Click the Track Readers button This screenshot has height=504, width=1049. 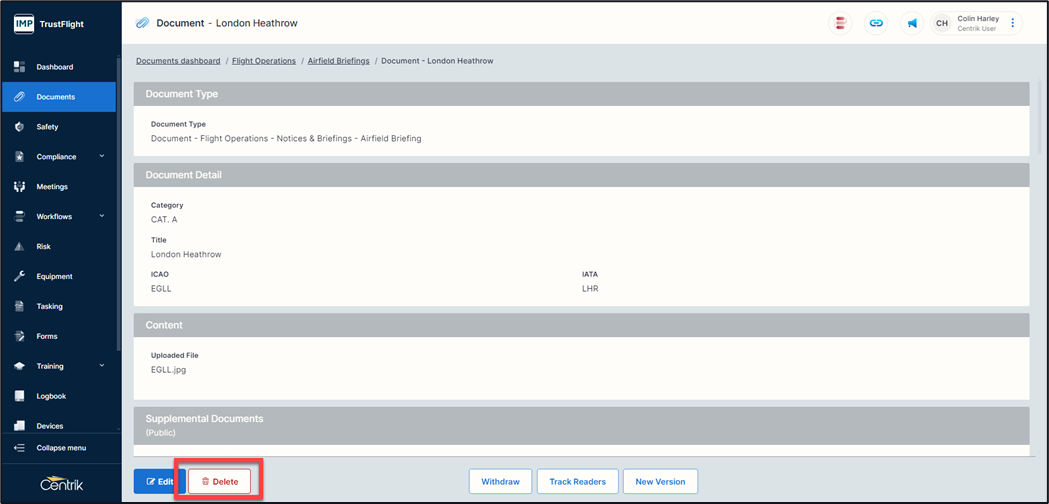(577, 481)
